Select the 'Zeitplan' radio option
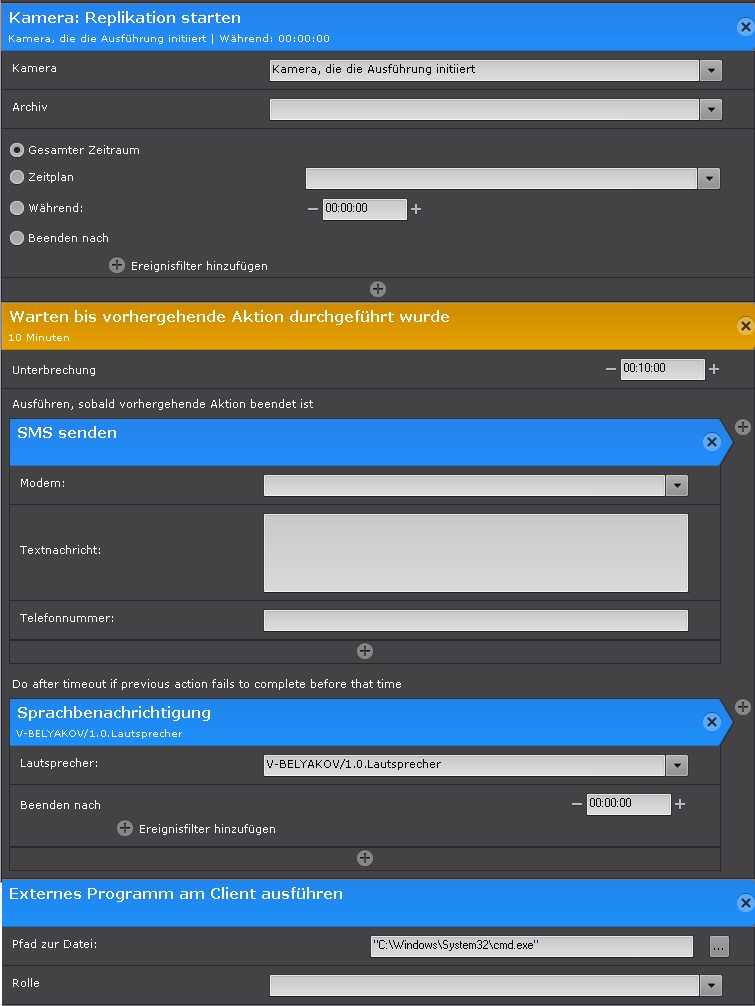 (x=17, y=177)
